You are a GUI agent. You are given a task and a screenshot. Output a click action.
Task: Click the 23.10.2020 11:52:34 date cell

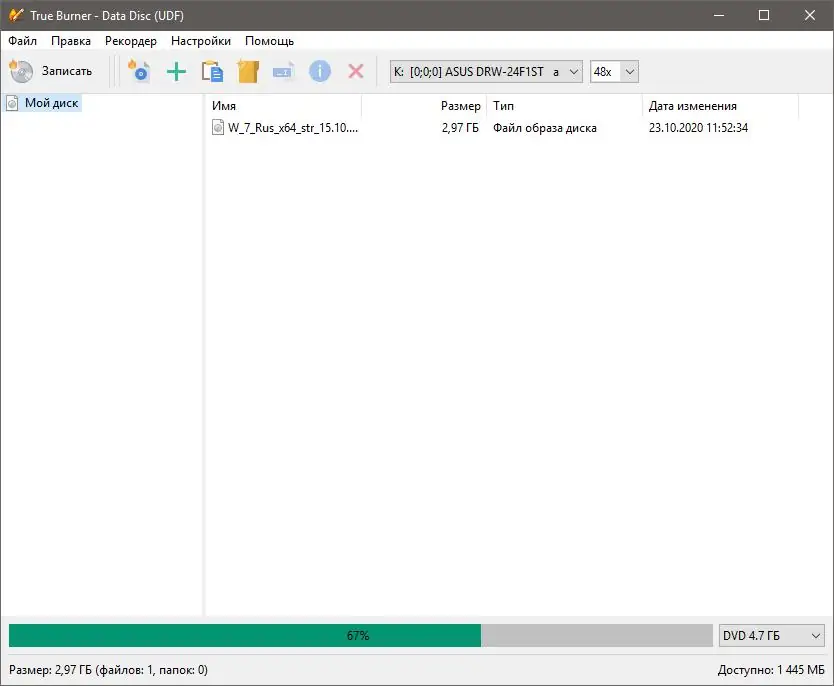click(698, 128)
